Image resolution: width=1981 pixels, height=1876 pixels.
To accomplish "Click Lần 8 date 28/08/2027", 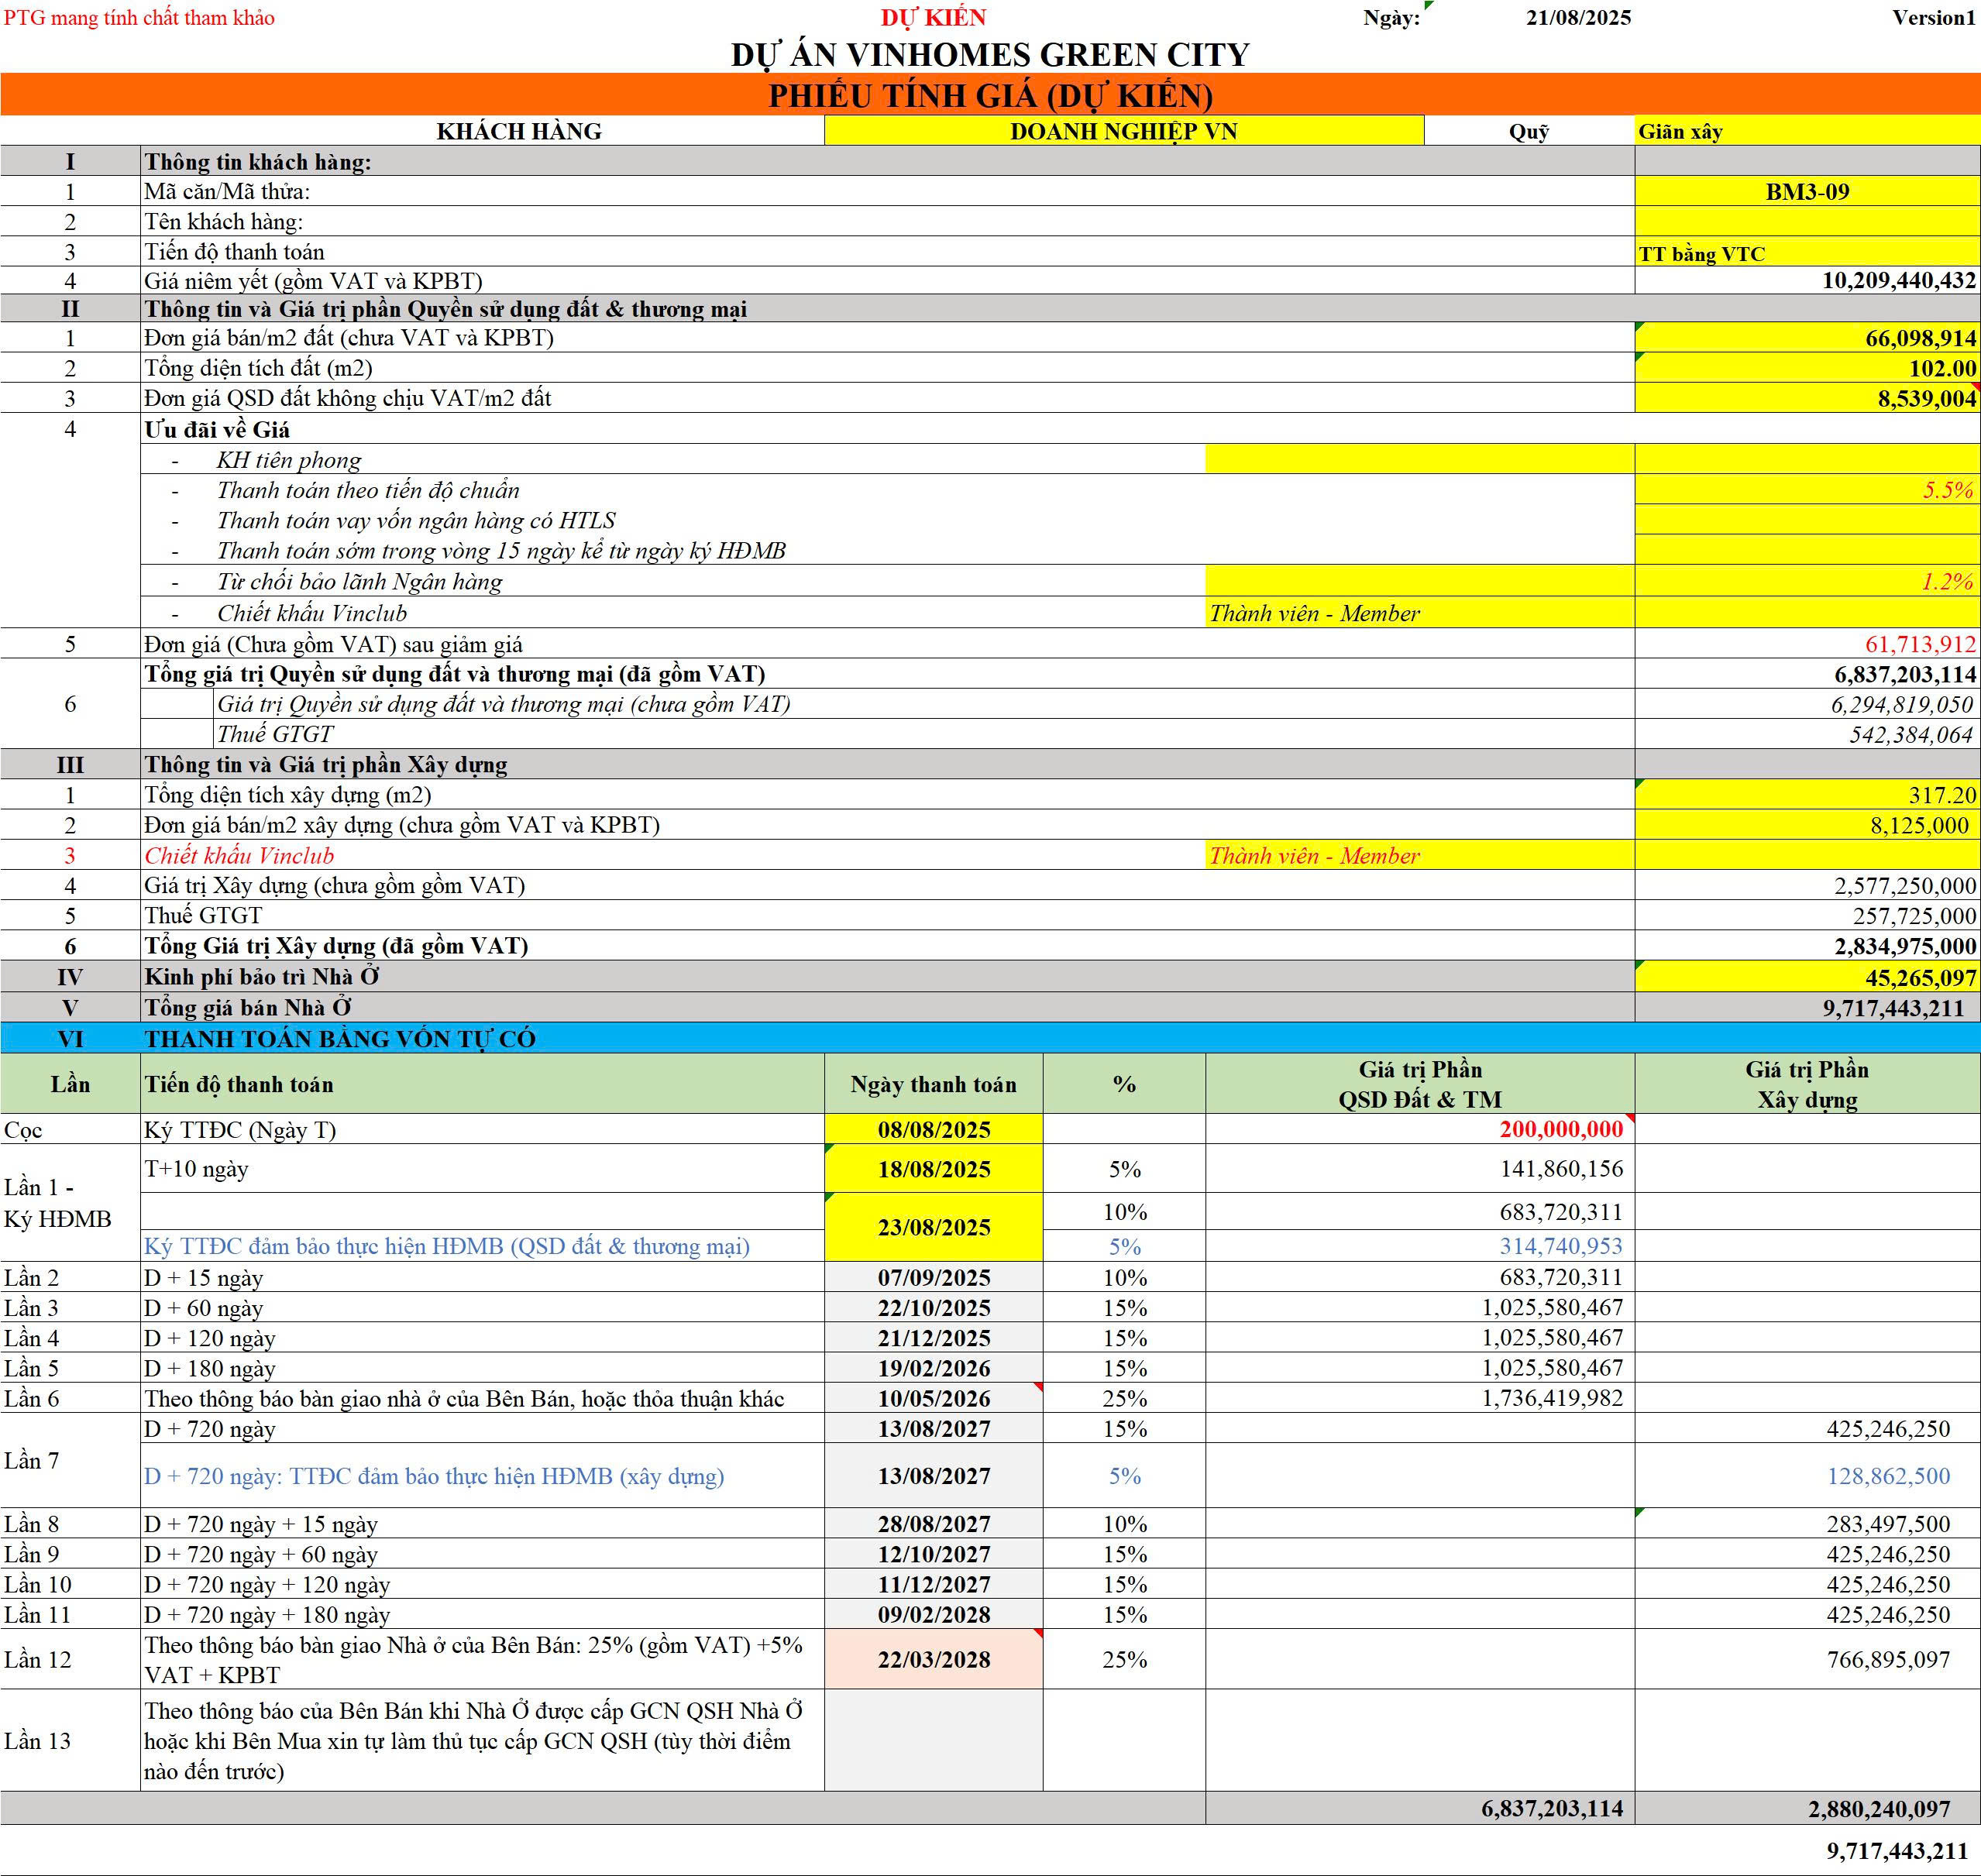I will click(934, 1524).
